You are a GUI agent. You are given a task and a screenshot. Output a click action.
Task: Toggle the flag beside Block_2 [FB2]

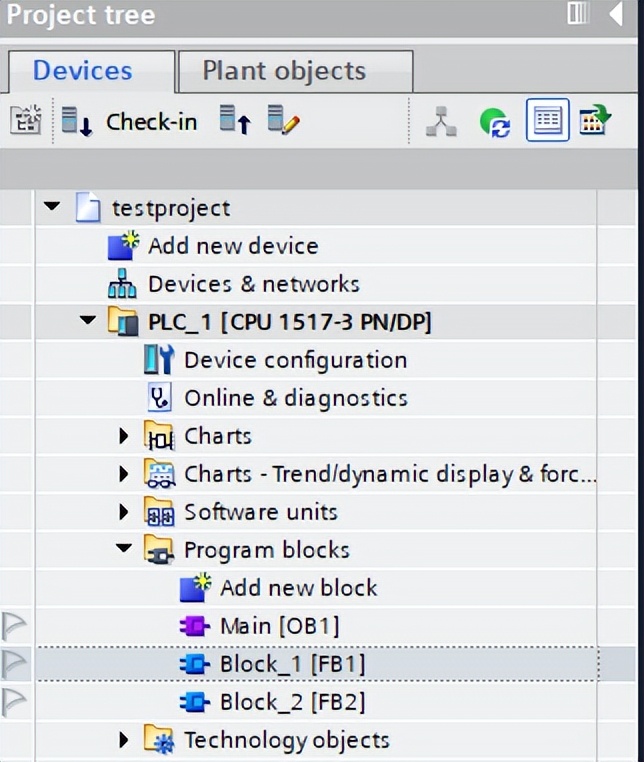pyautogui.click(x=14, y=702)
